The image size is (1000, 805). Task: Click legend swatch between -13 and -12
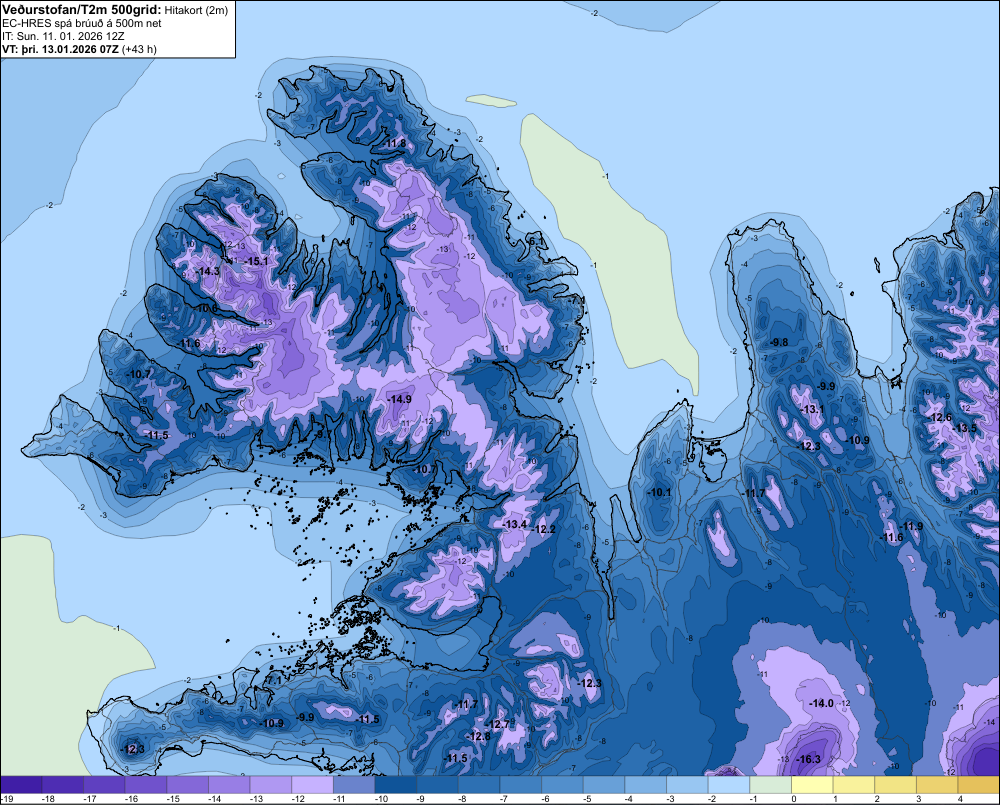click(271, 784)
